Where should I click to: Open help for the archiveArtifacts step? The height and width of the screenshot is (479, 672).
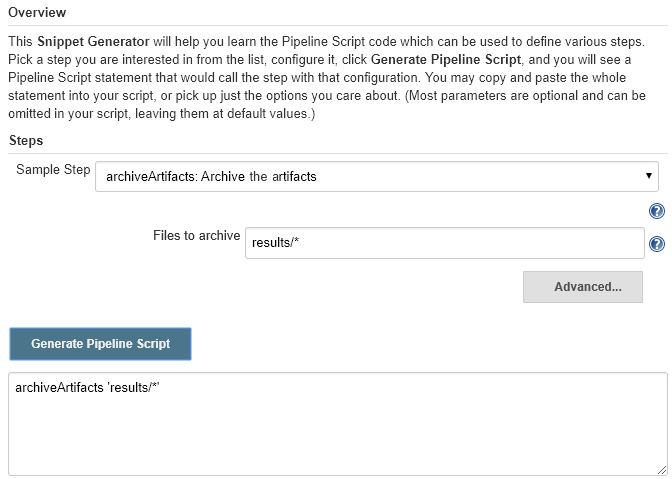point(657,211)
